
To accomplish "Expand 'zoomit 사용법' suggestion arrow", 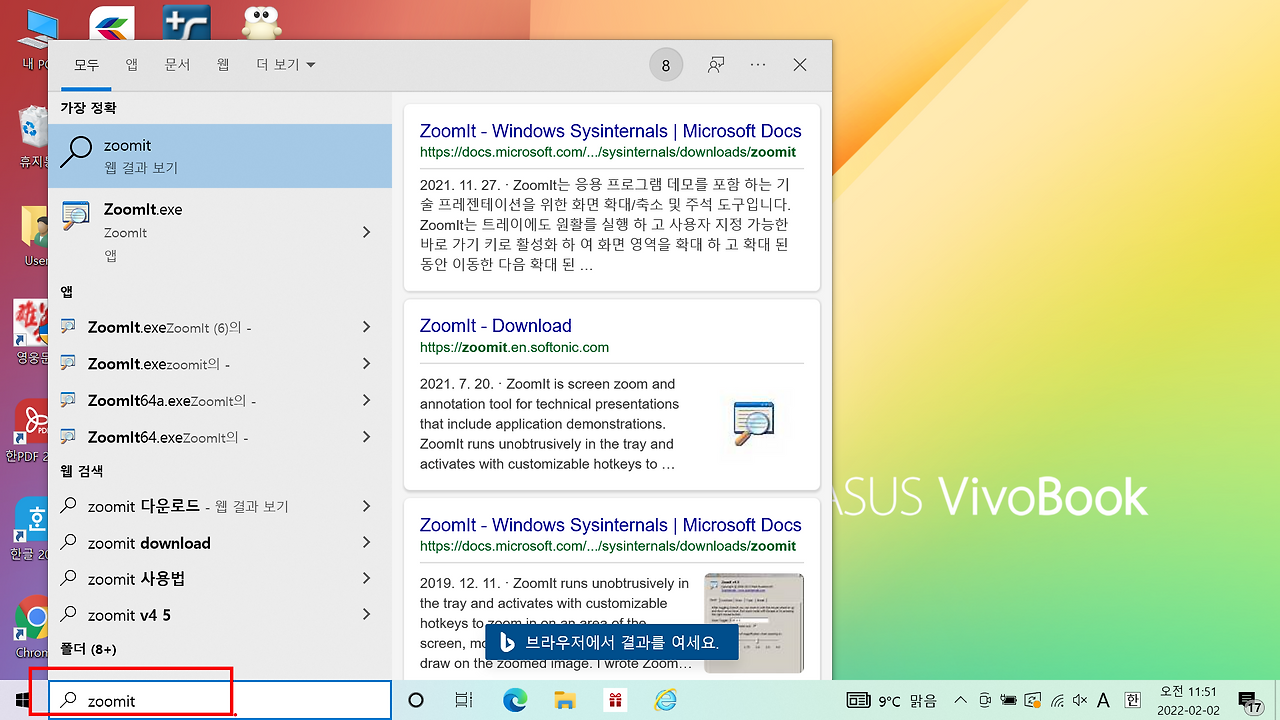I will [366, 578].
